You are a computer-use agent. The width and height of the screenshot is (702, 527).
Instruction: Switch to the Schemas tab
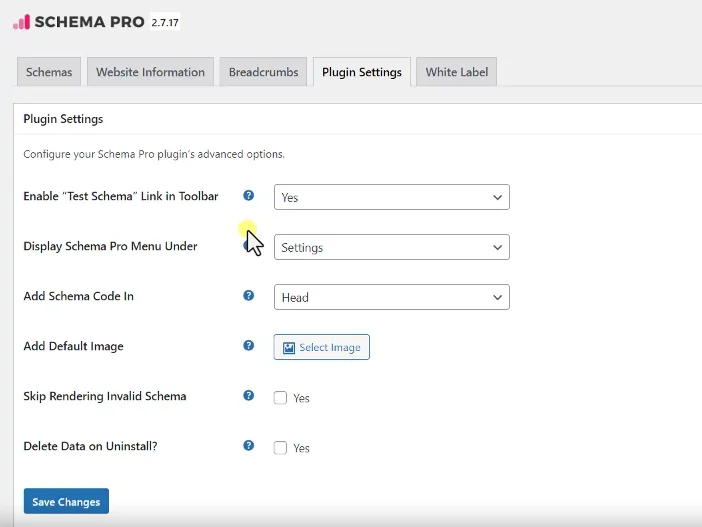click(x=49, y=72)
